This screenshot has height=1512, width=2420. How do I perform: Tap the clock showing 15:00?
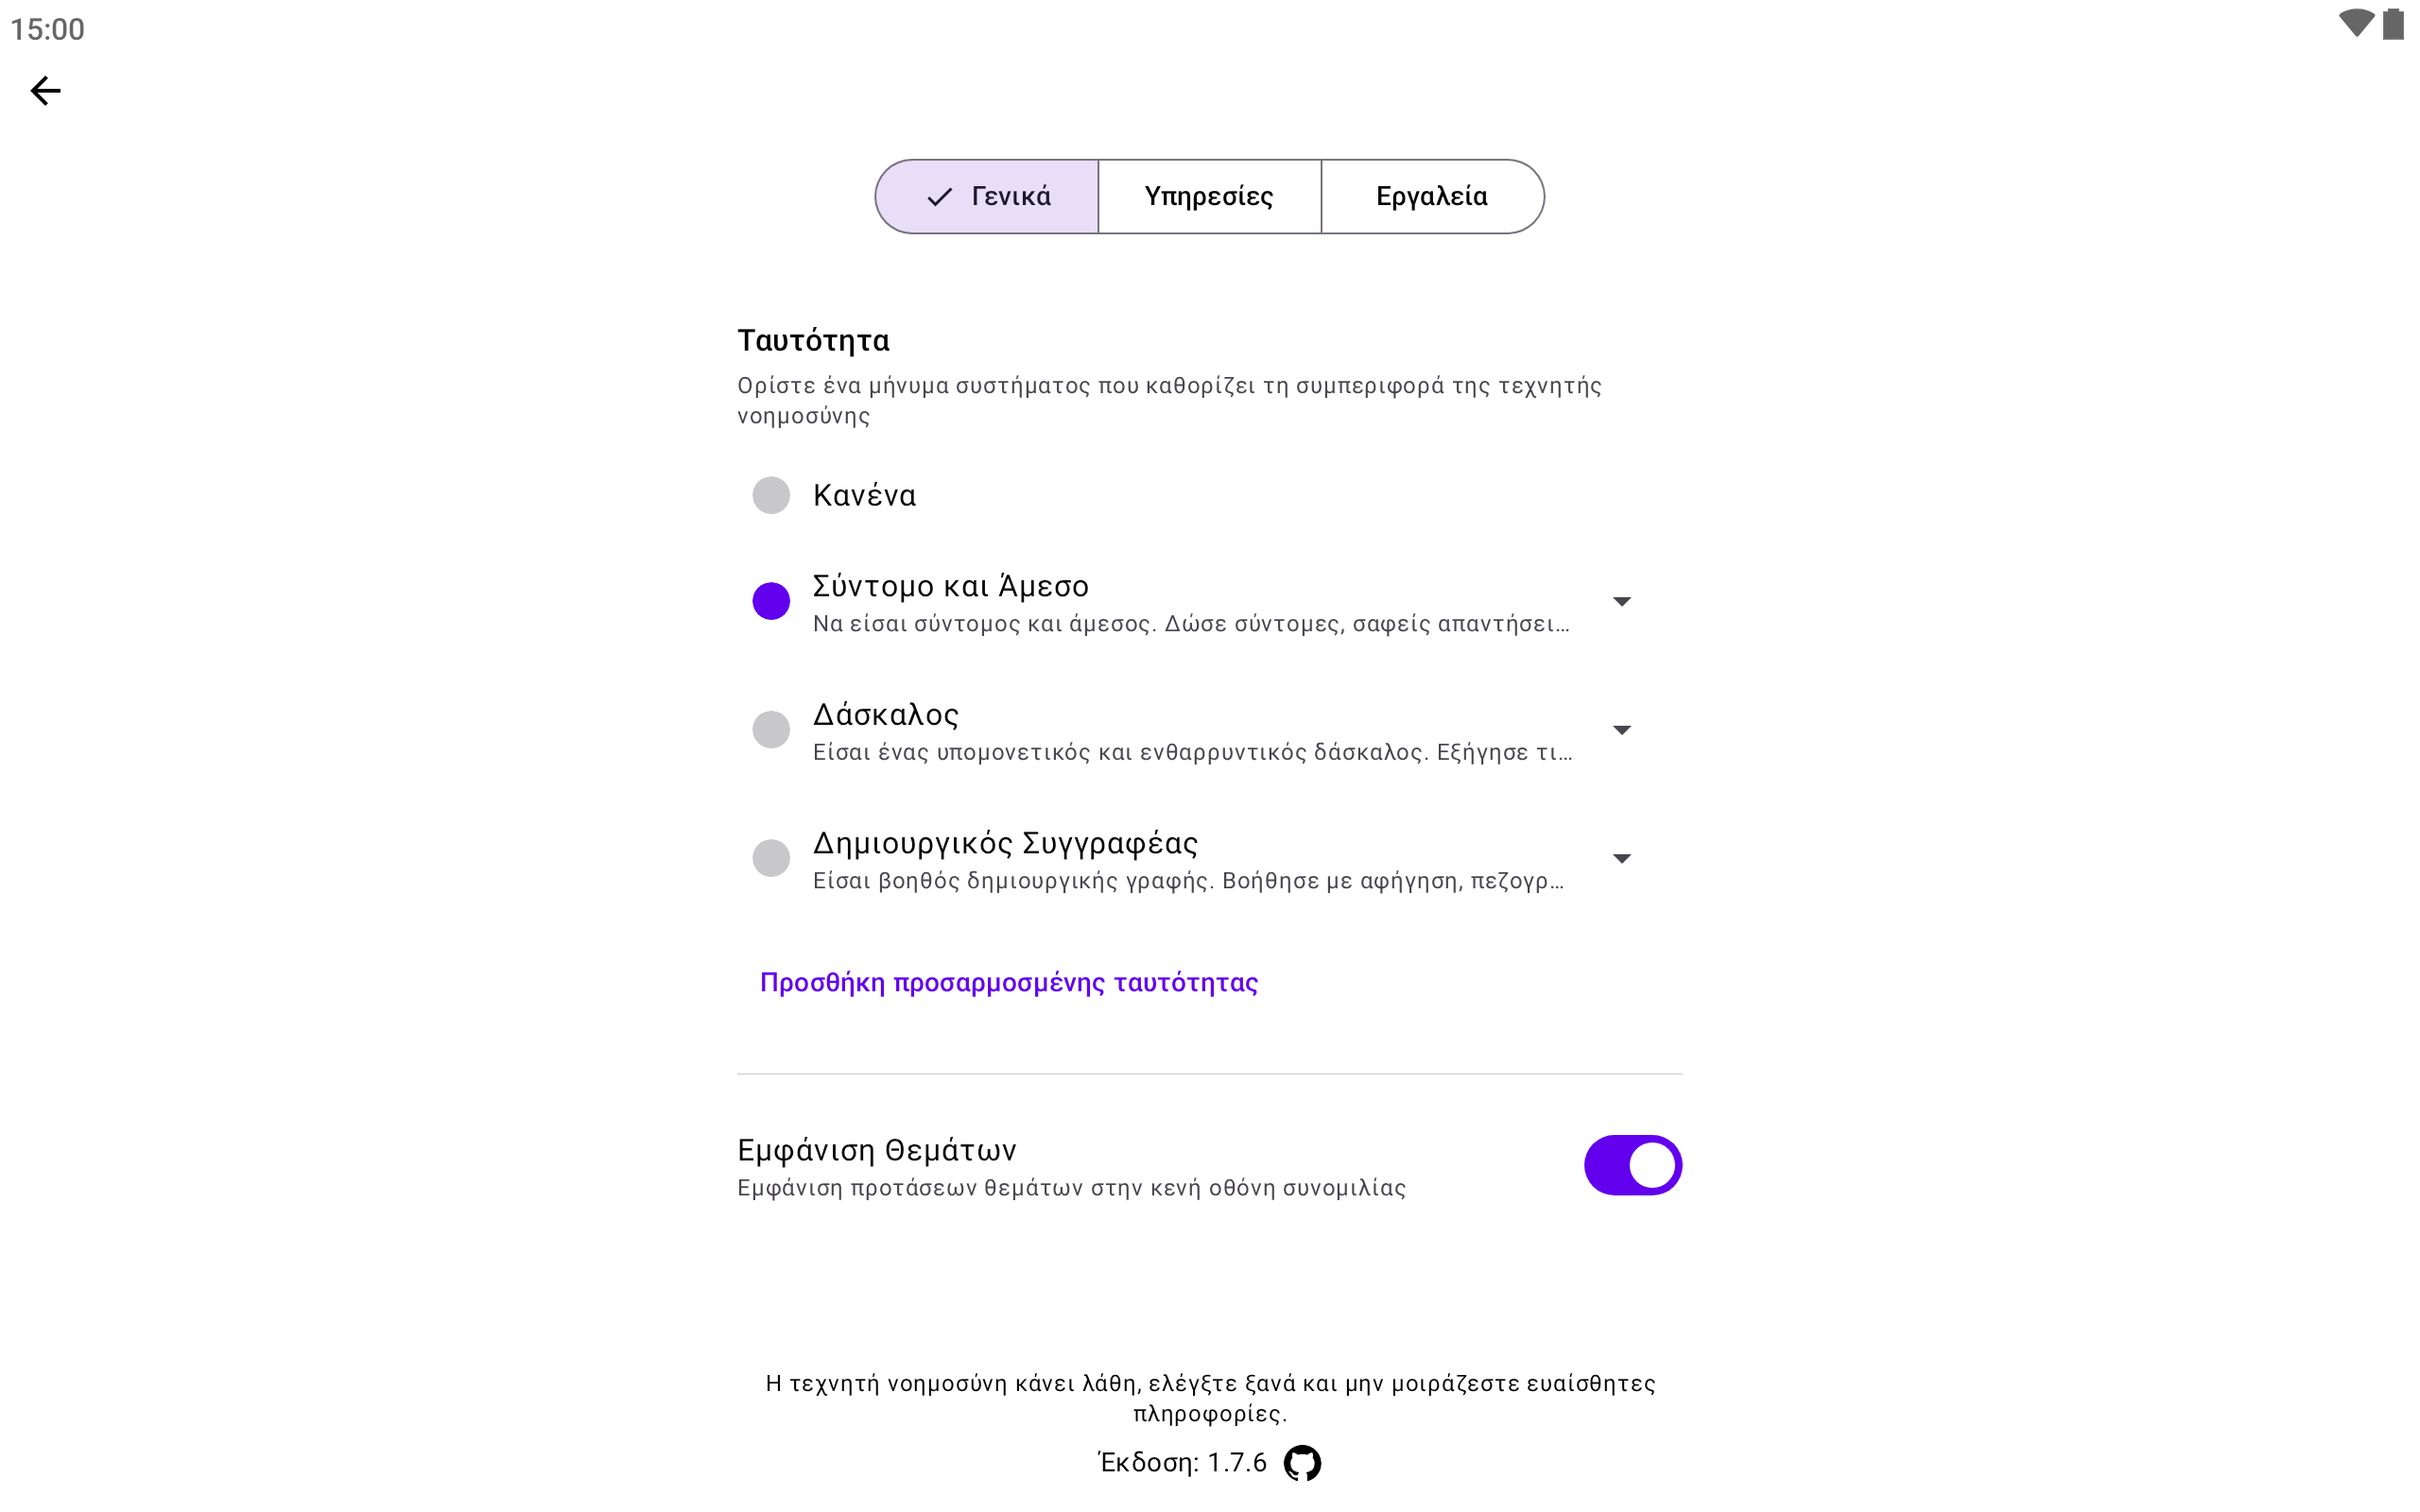point(47,29)
